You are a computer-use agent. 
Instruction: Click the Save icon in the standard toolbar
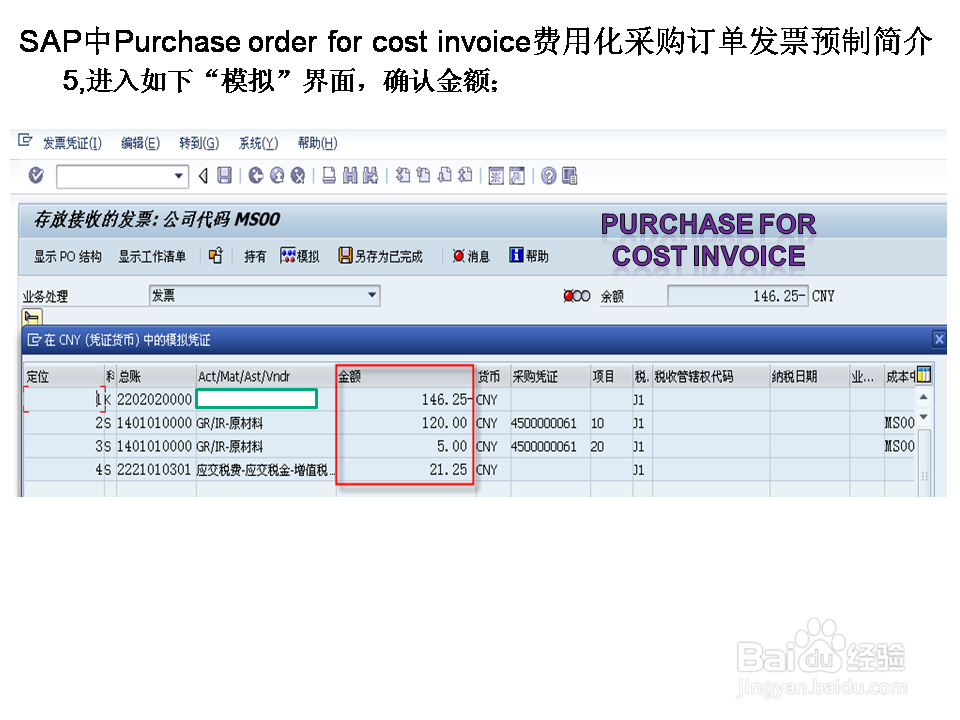222,175
